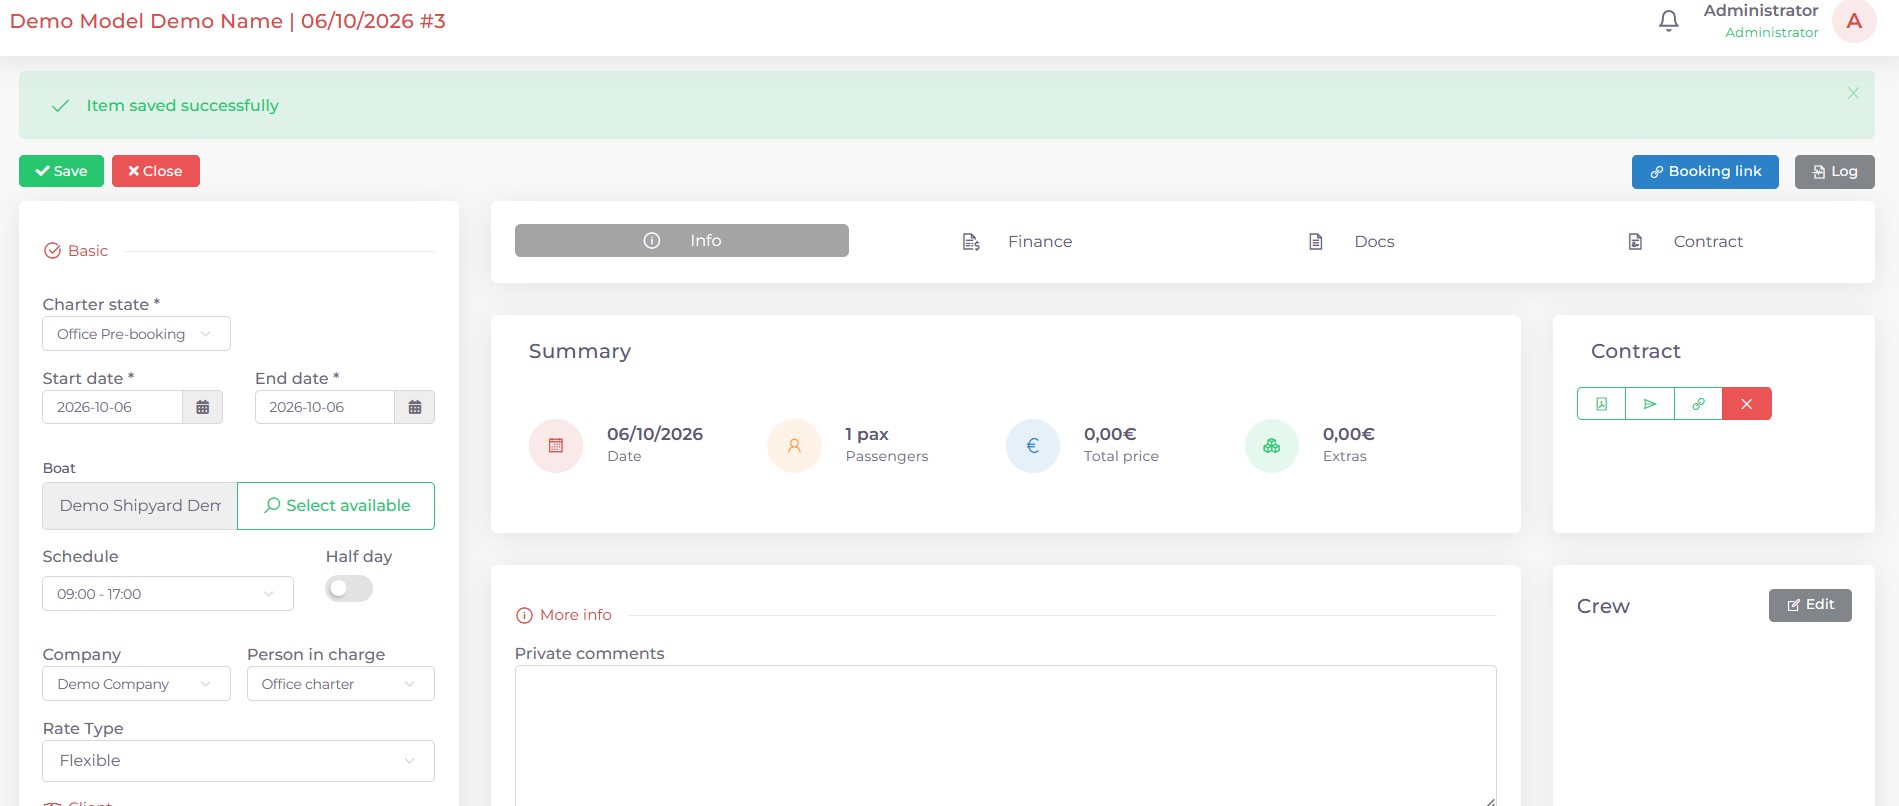The height and width of the screenshot is (806, 1899).
Task: Click the green Save button
Action: coord(61,171)
